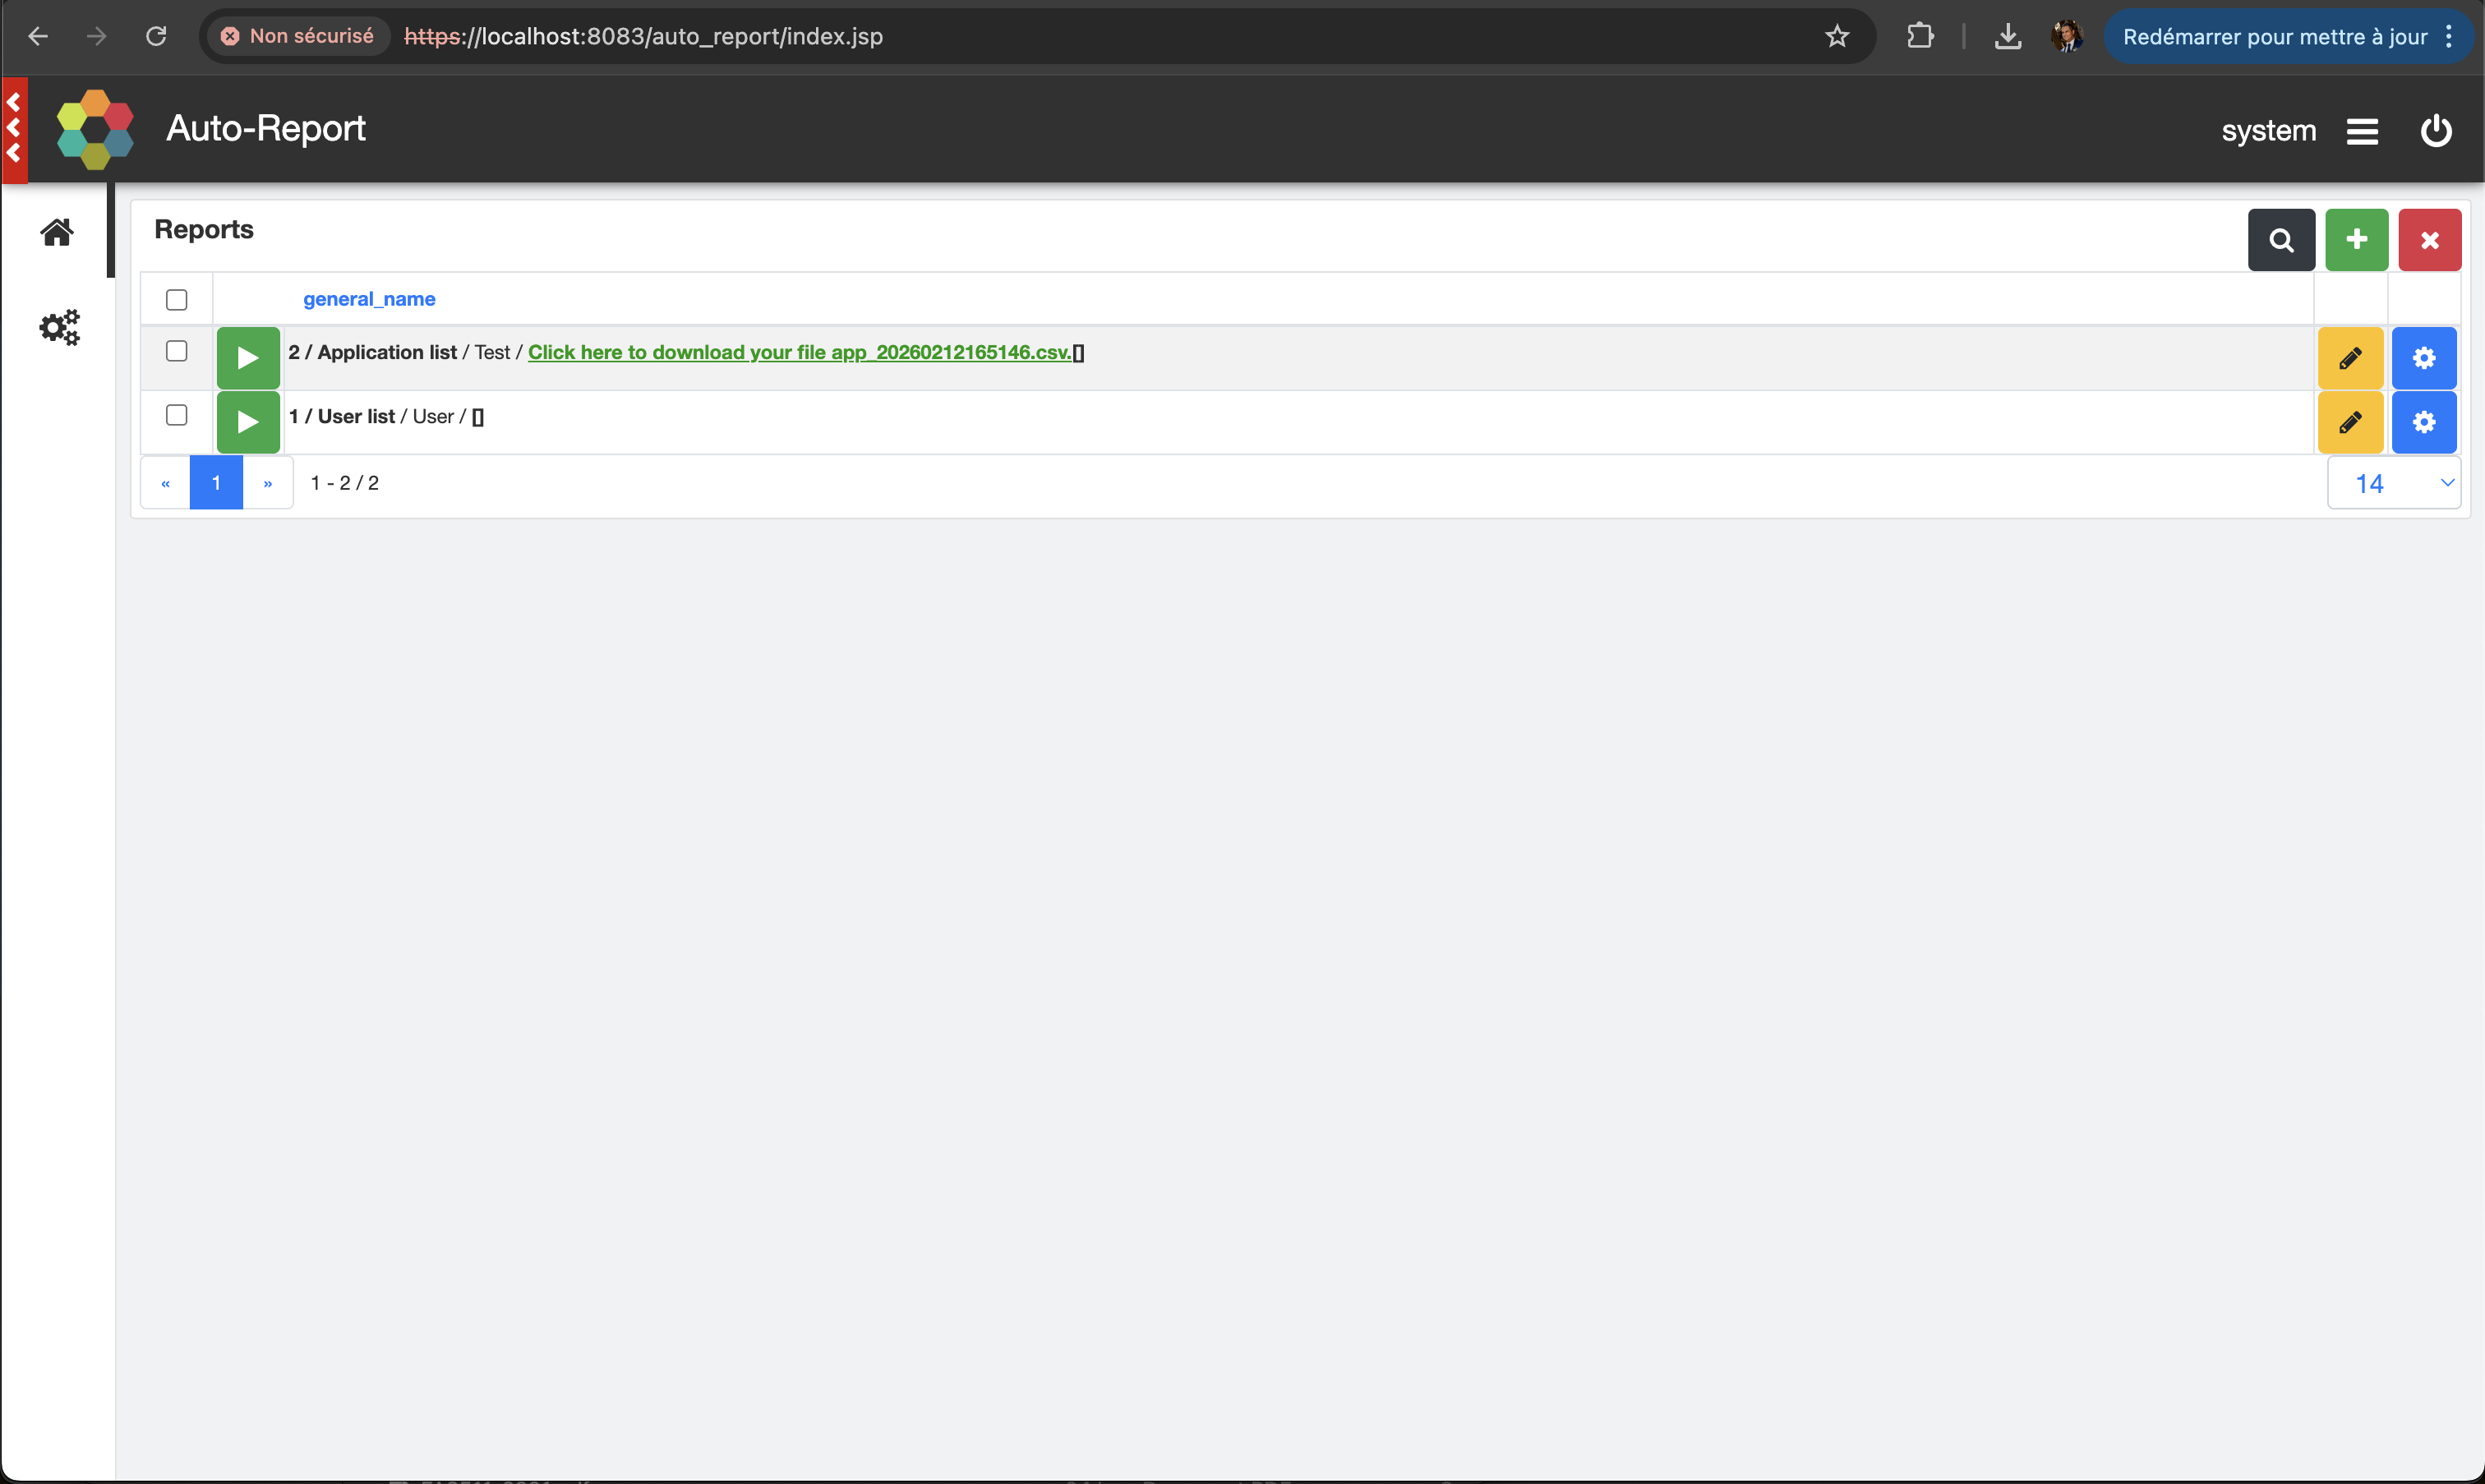Run the Application list report
This screenshot has width=2485, height=1484.
[248, 358]
